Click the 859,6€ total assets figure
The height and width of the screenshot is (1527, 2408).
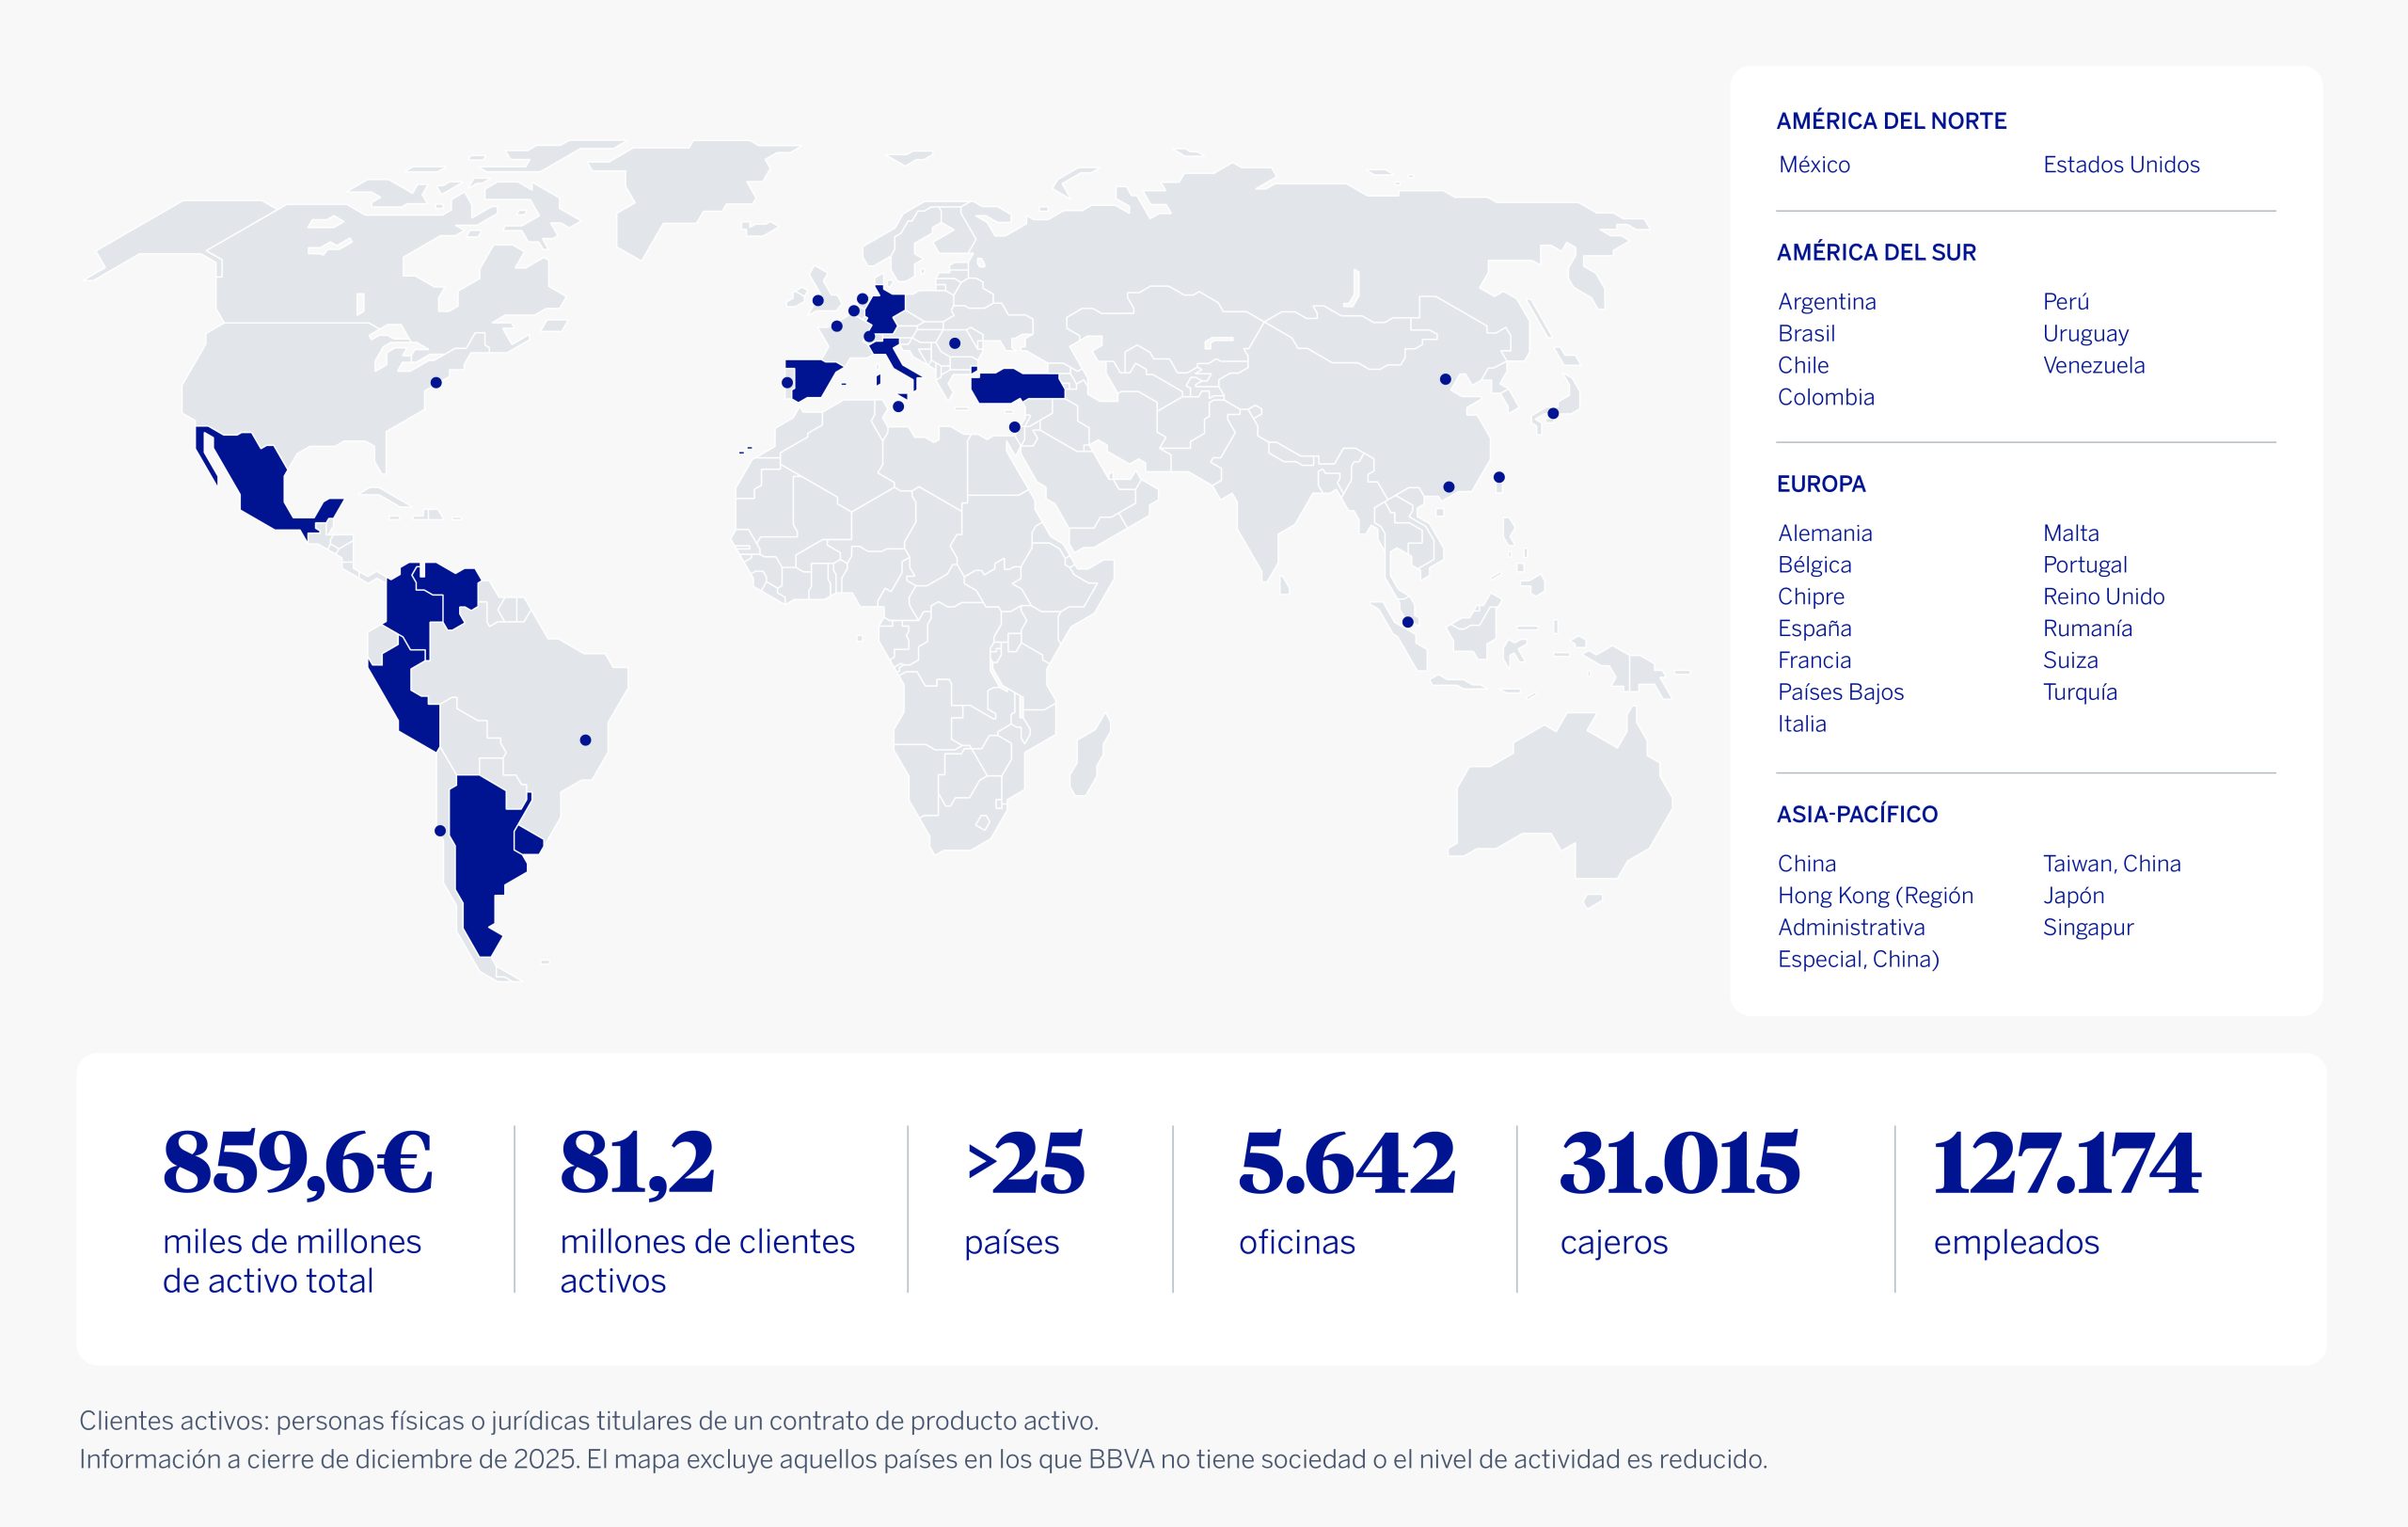[x=297, y=1164]
